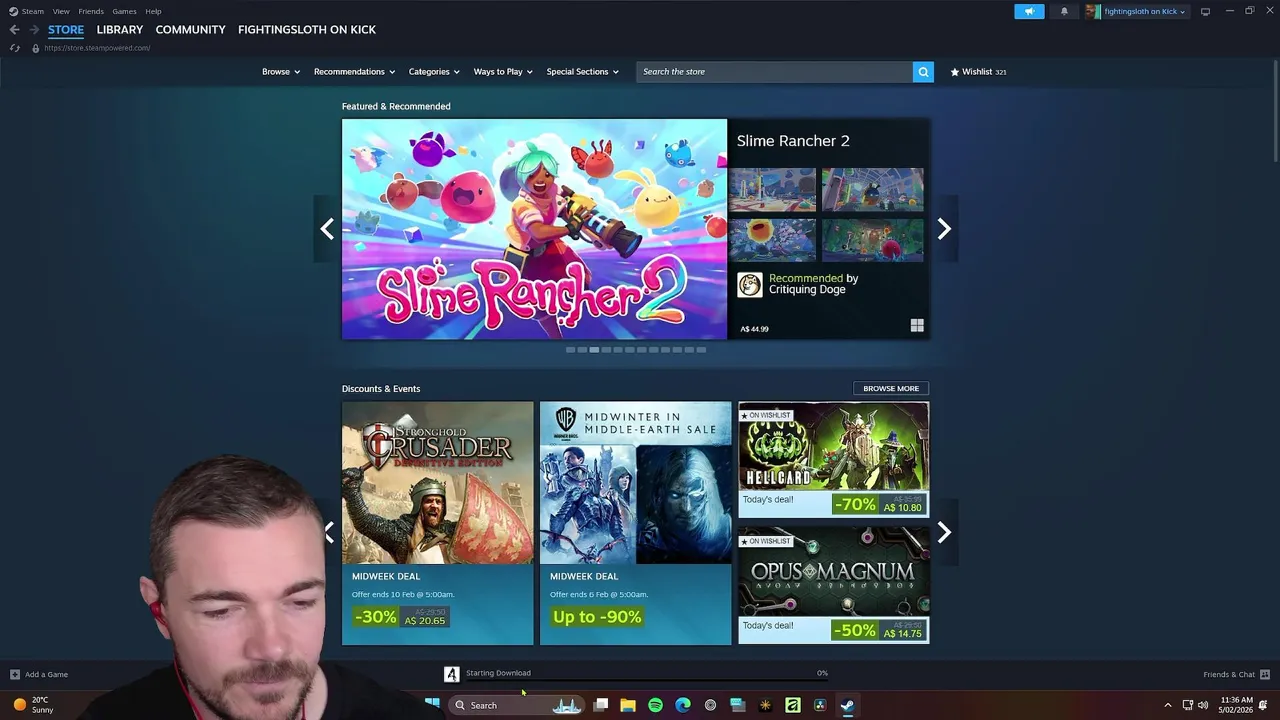Click the store URL address bar

(97, 48)
